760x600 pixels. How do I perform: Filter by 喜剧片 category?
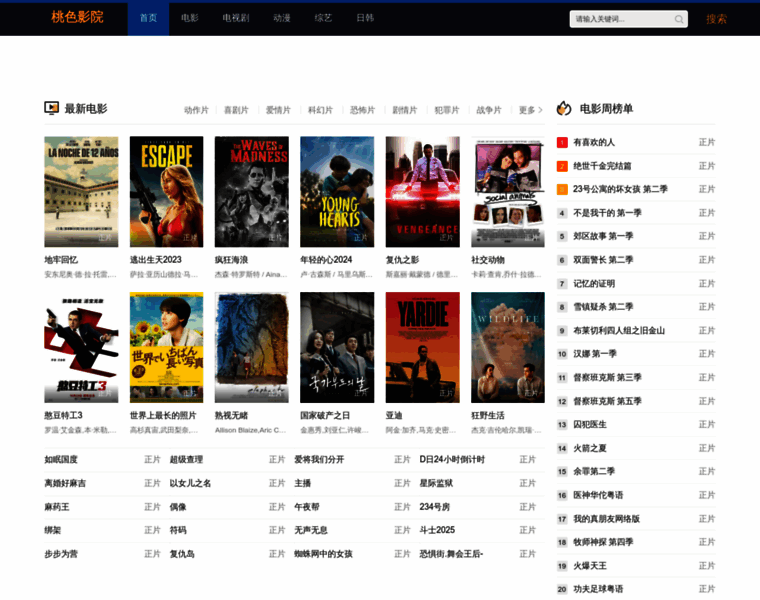point(236,110)
